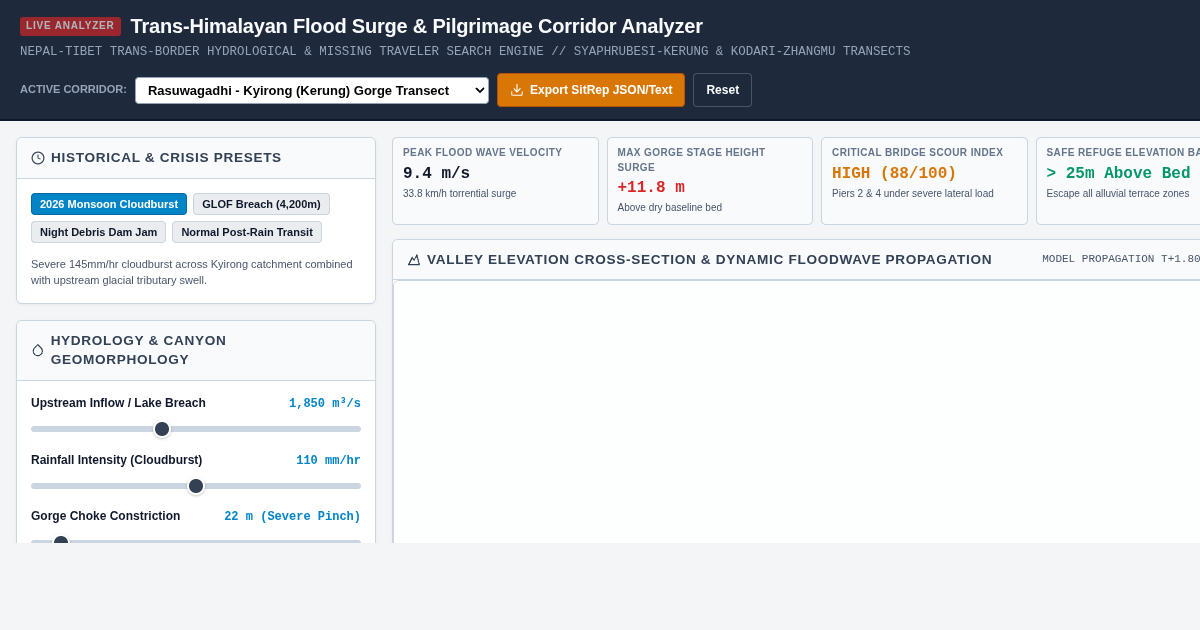Select the 2026 Monsoon Cloudburst preset
The image size is (1200, 630).
pos(109,204)
